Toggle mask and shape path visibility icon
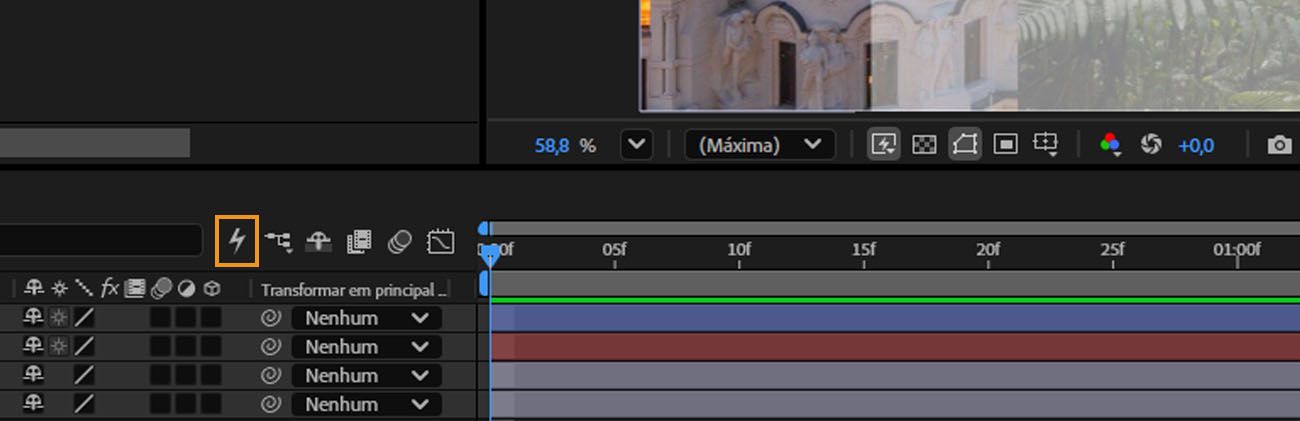This screenshot has width=1300, height=421. 965,145
